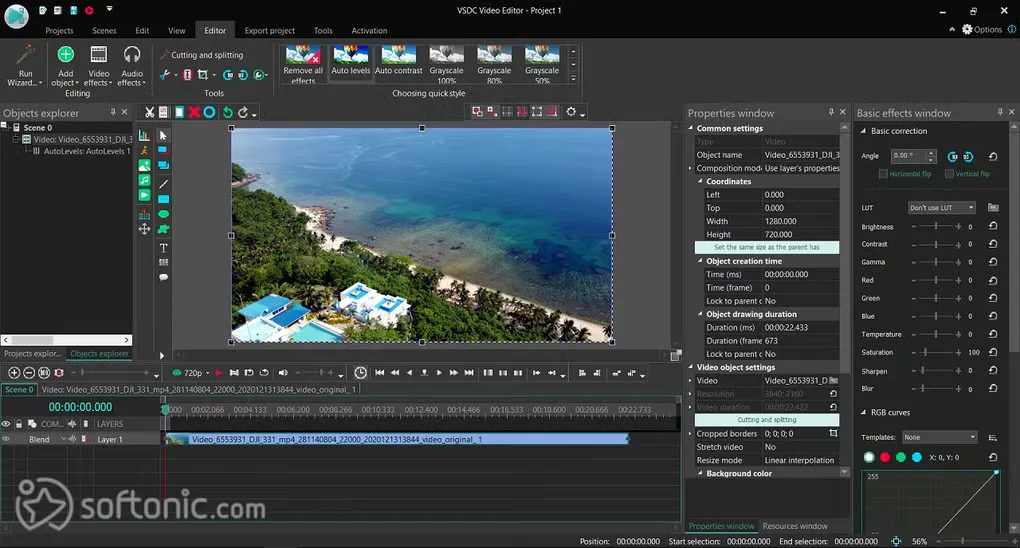Pin the Basic effects window
This screenshot has width=1020, height=548.
1000,112
